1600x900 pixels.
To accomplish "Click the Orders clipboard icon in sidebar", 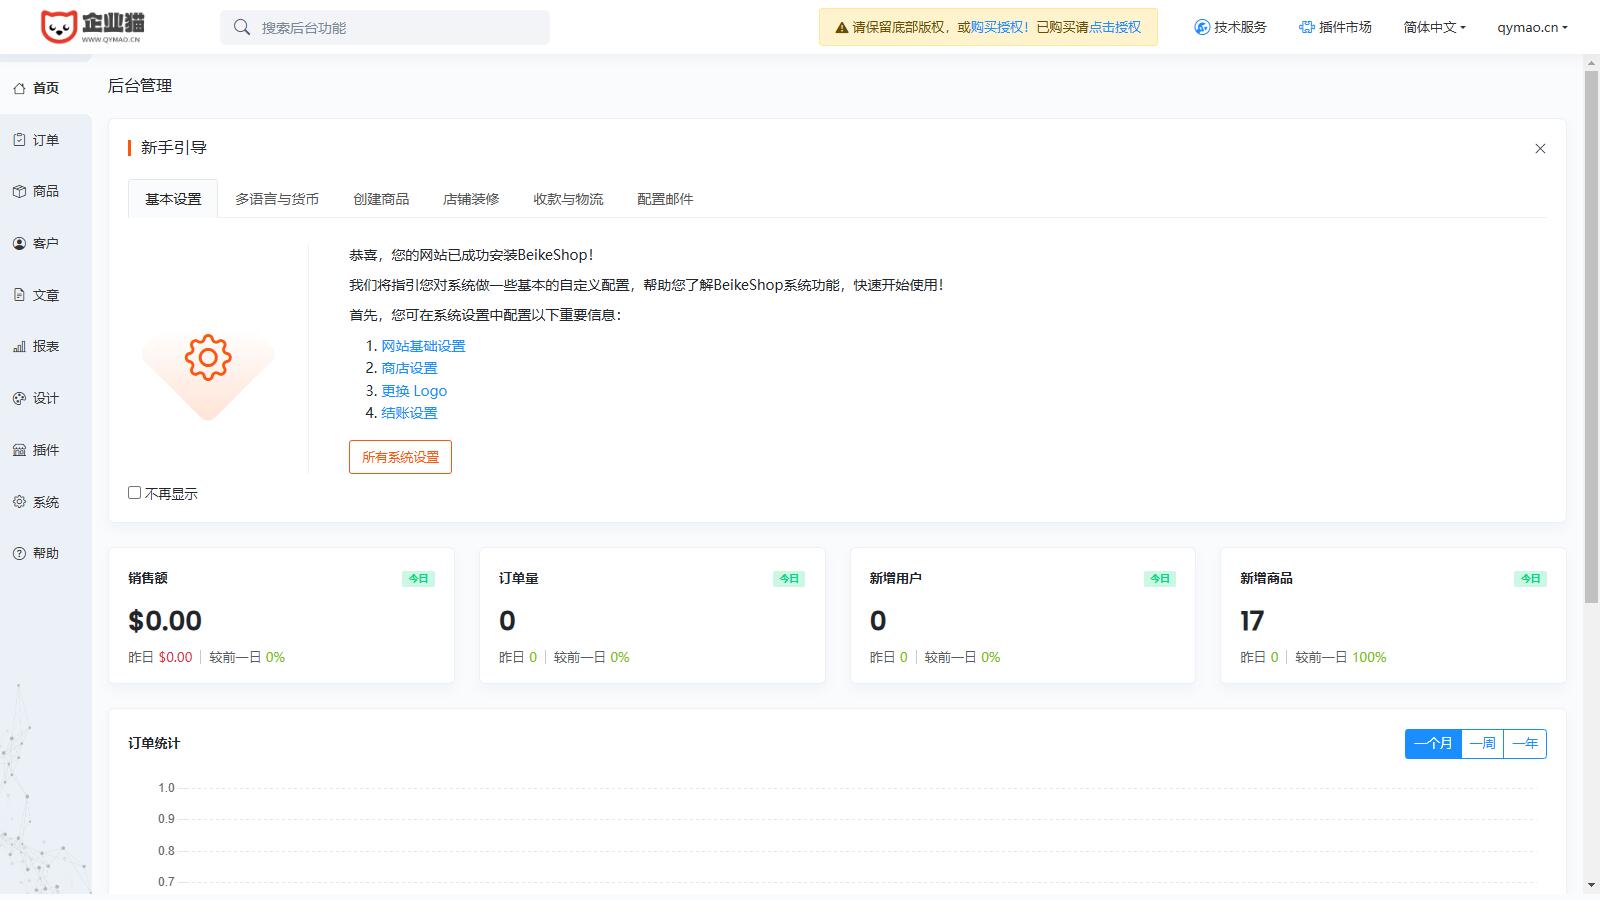I will [x=19, y=140].
